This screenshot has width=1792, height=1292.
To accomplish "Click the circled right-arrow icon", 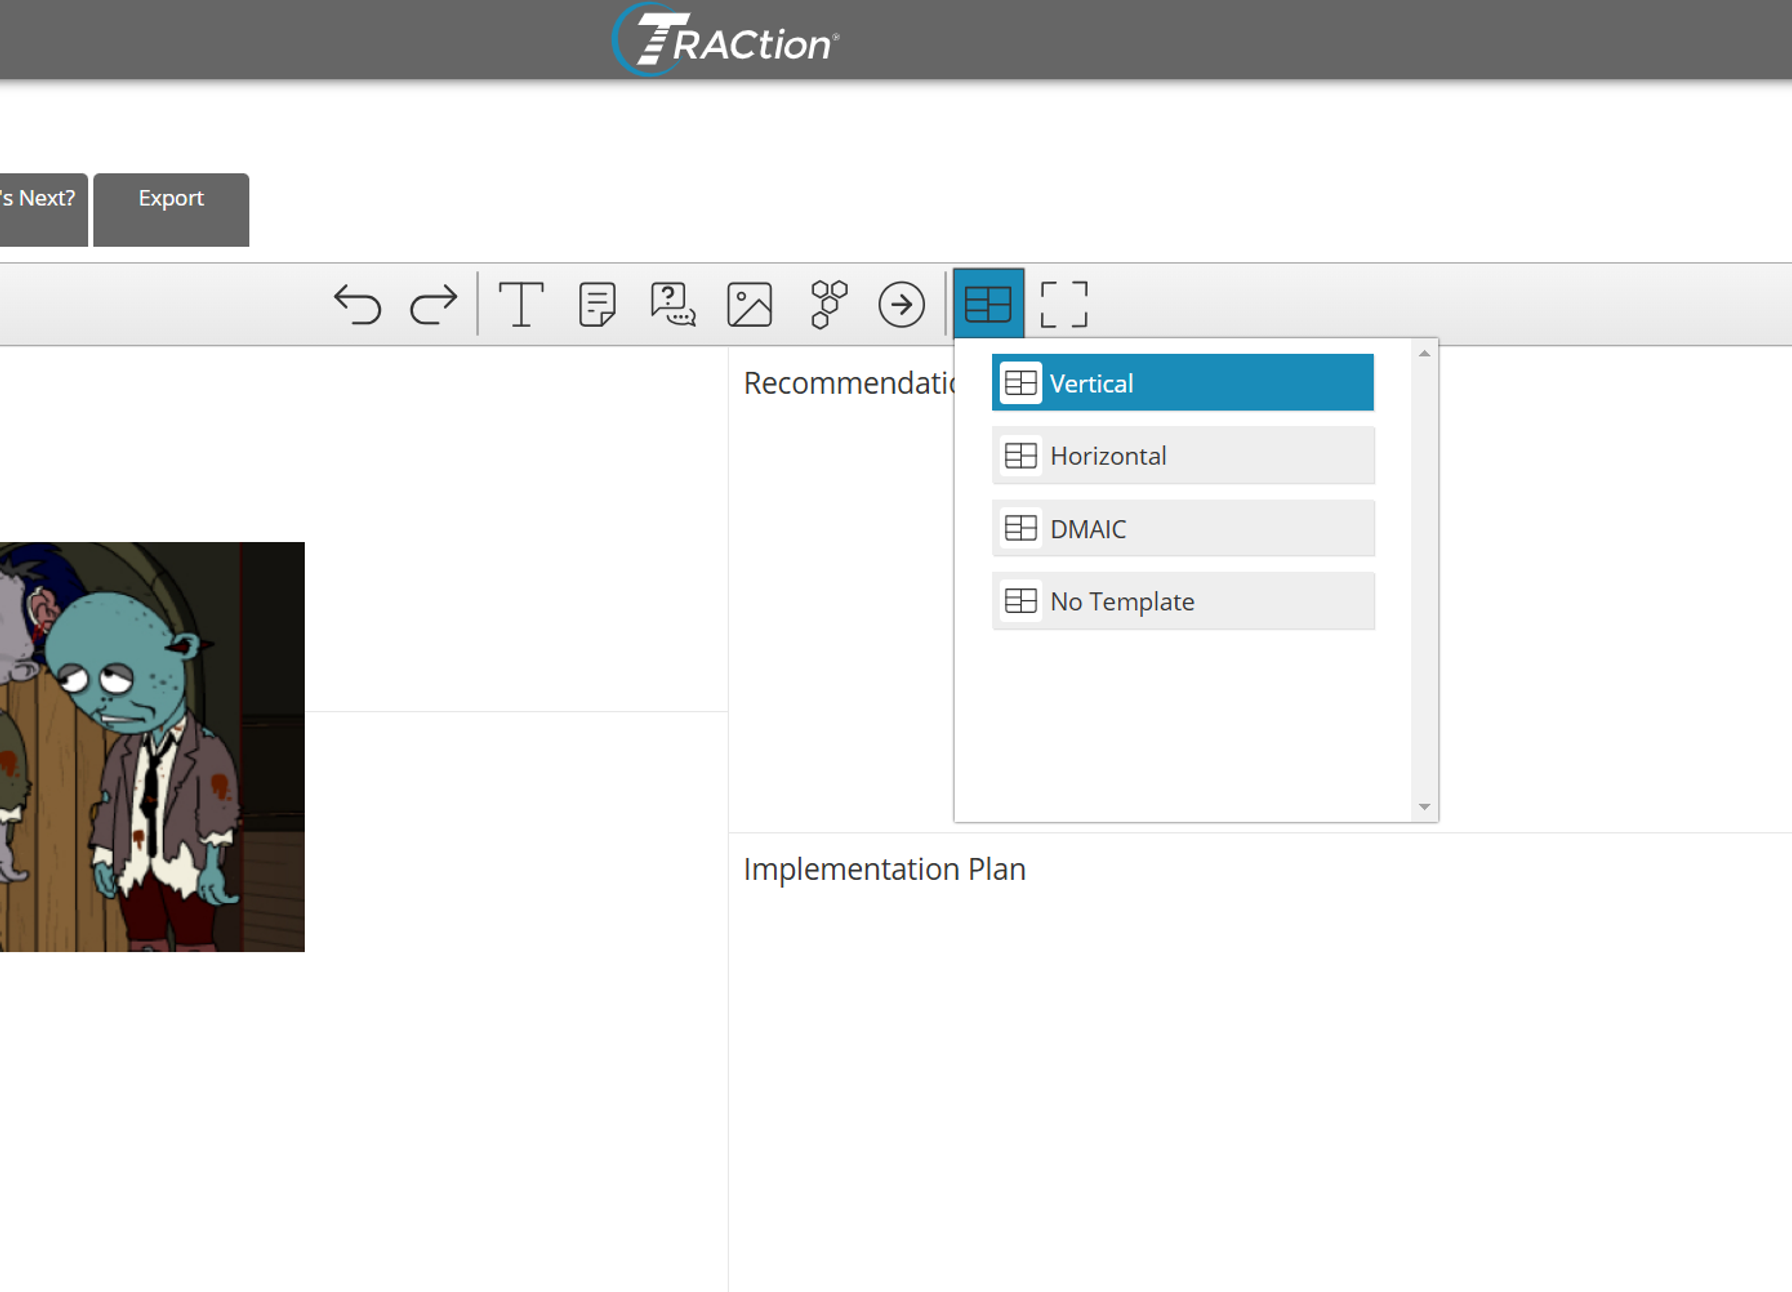I will click(x=902, y=304).
